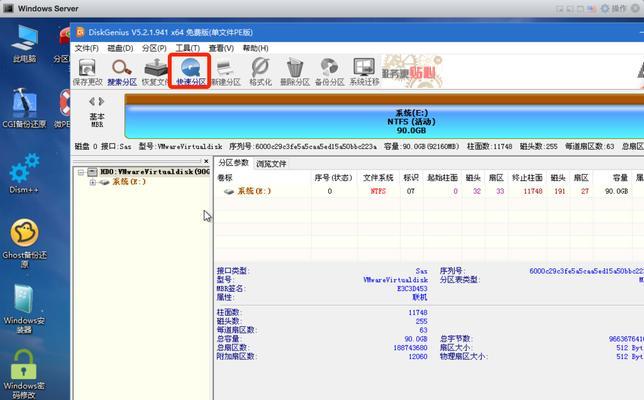Switch to the 分区参数 tab

point(233,163)
